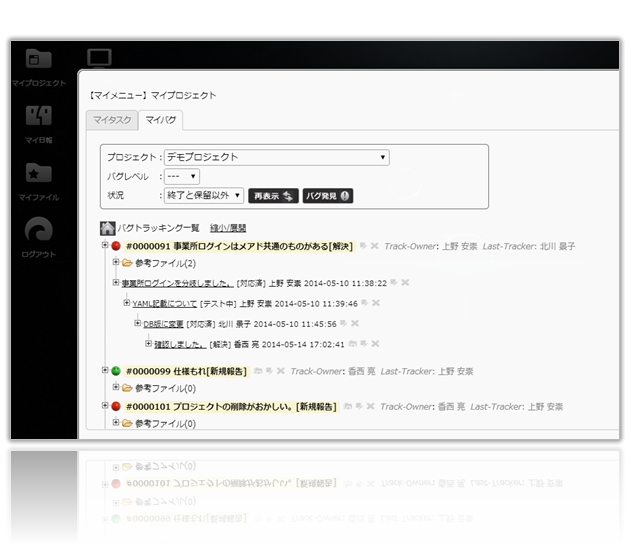The height and width of the screenshot is (550, 630).
Task: Open the 事業所ログインを分岐しました。 link
Action: click(x=177, y=283)
